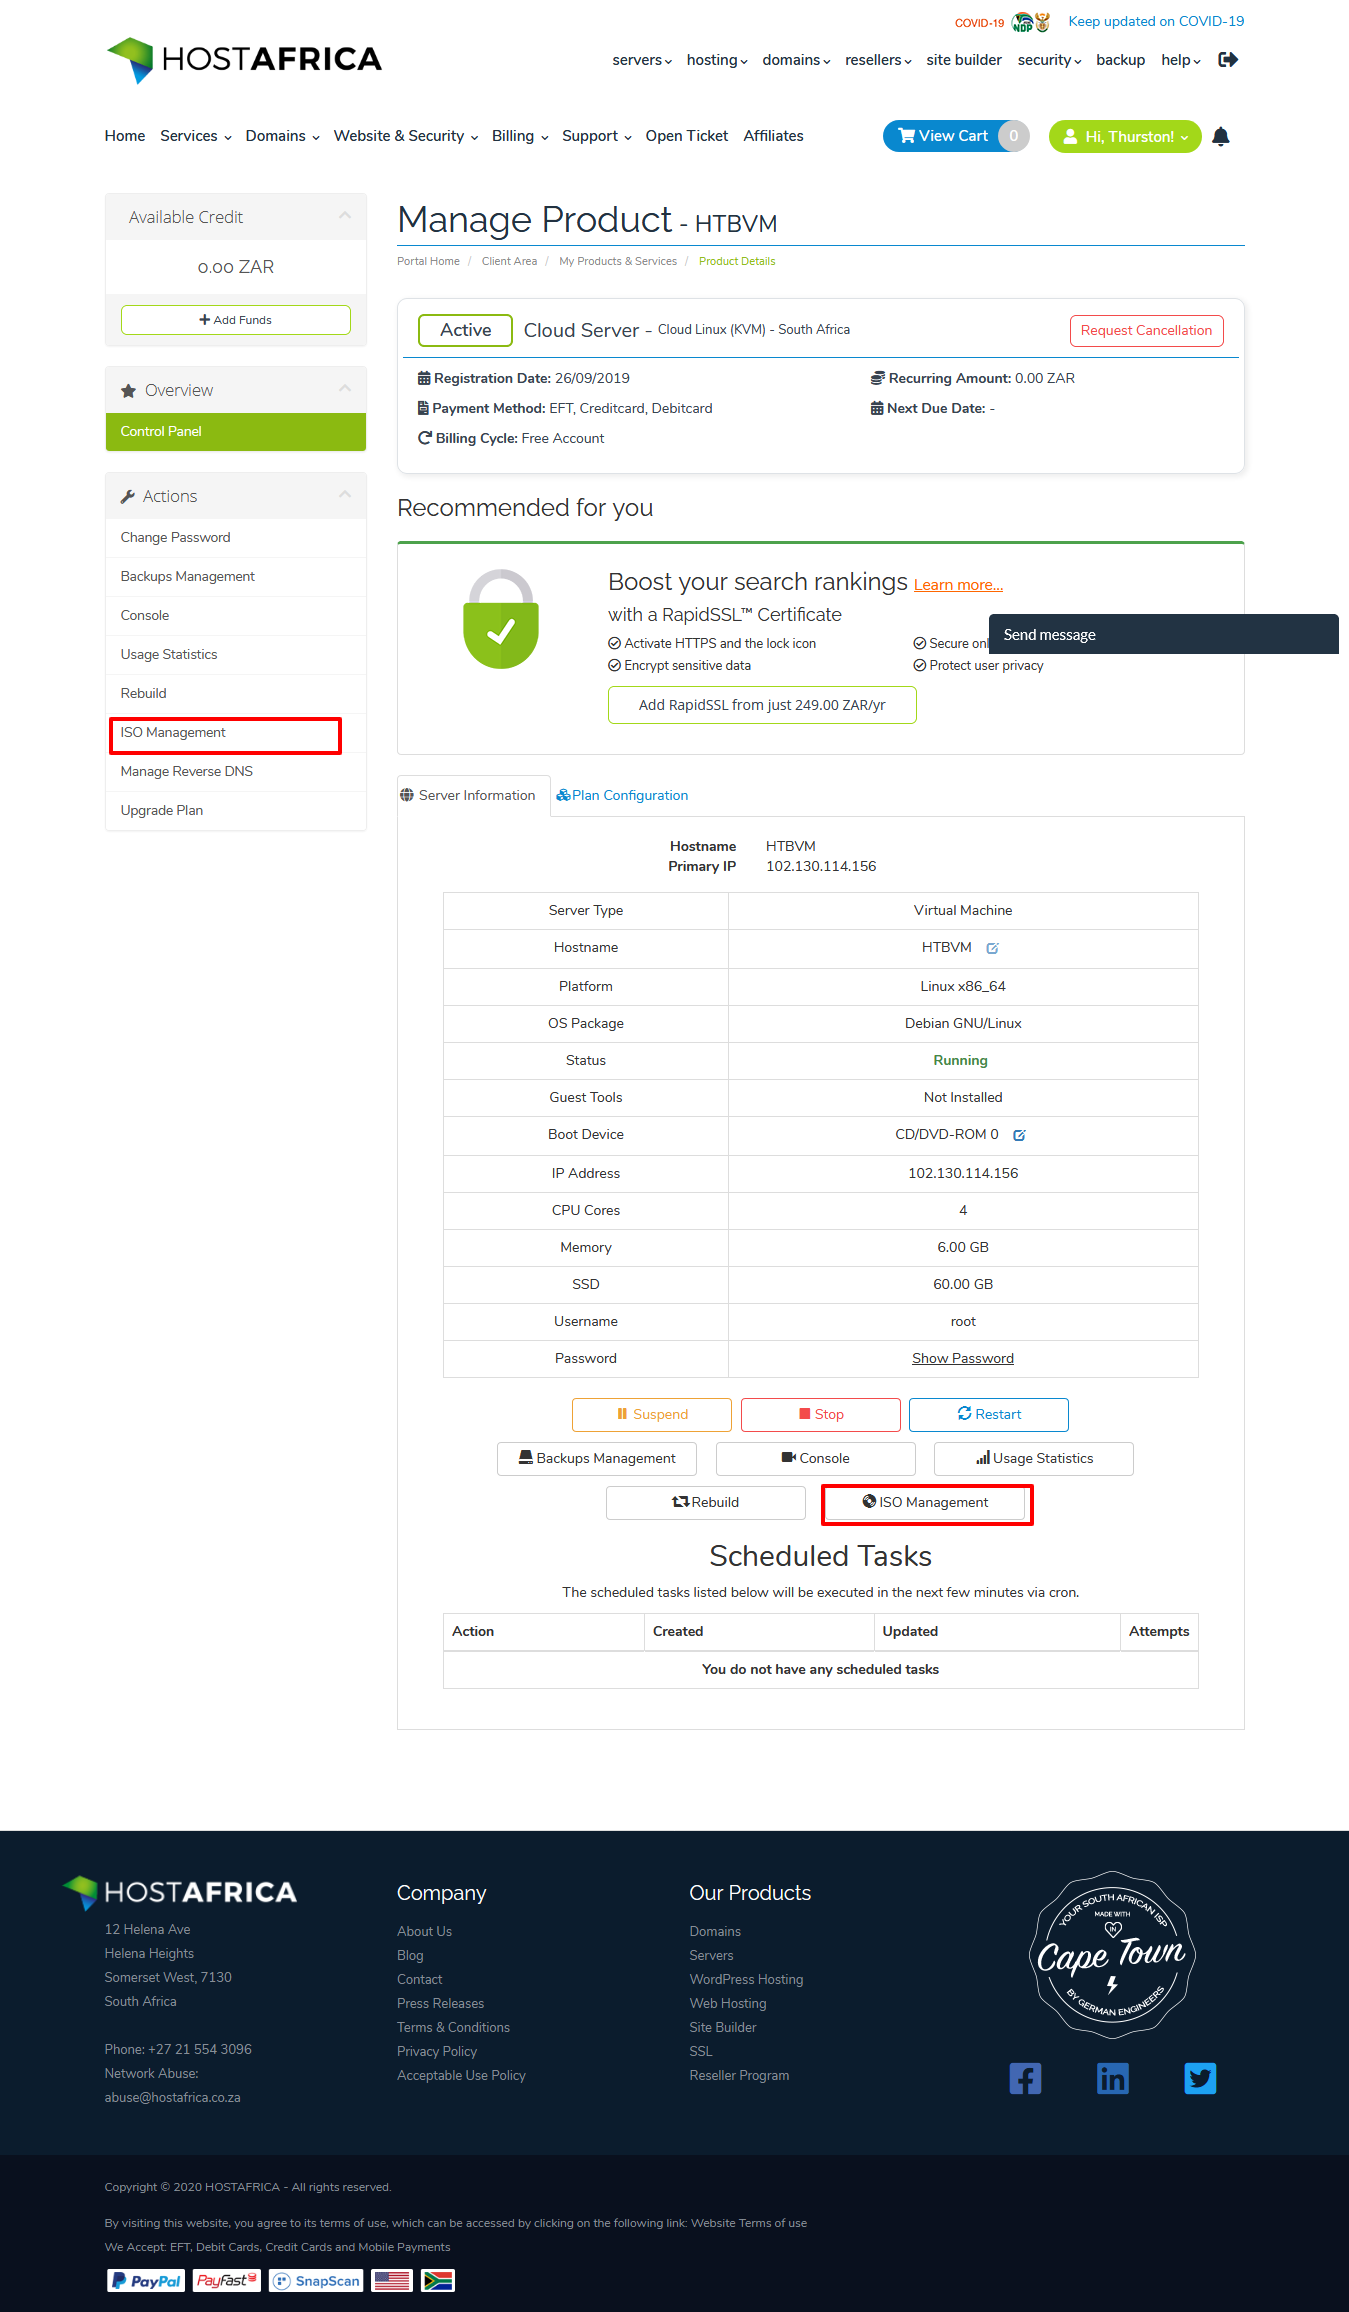Select Upgrade Plan in sidebar
This screenshot has width=1349, height=2312.
coord(236,811)
